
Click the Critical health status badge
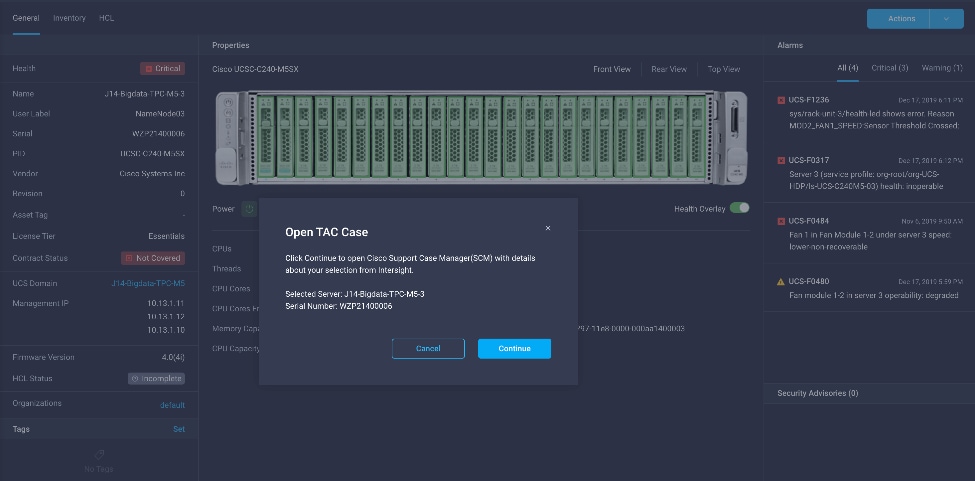(162, 69)
